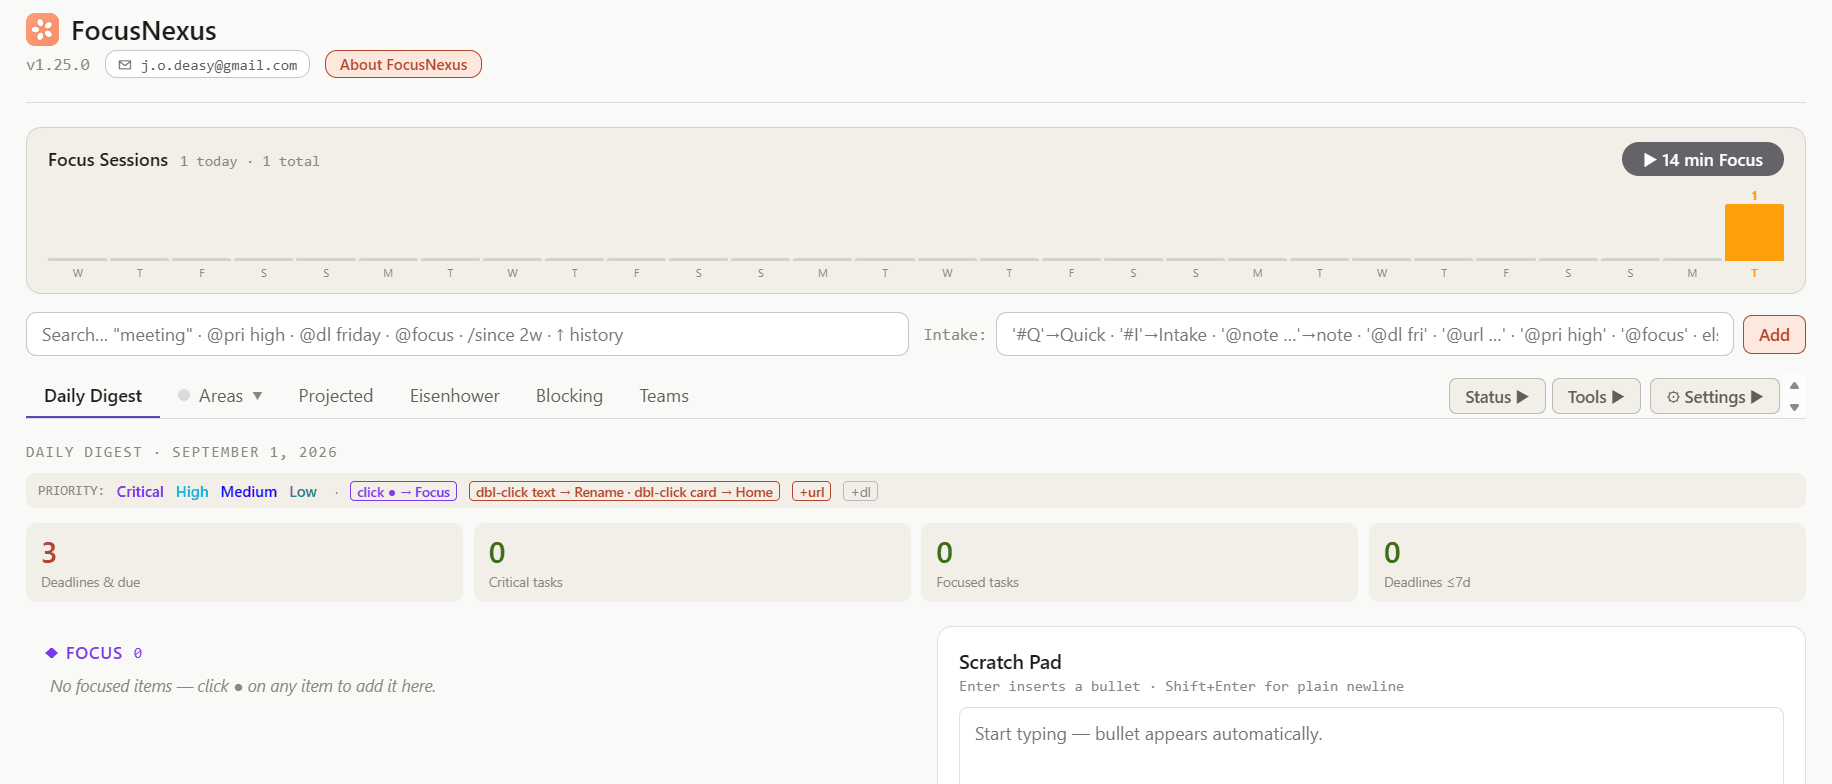Open the Focused tasks card
This screenshot has width=1832, height=784.
tap(1139, 563)
